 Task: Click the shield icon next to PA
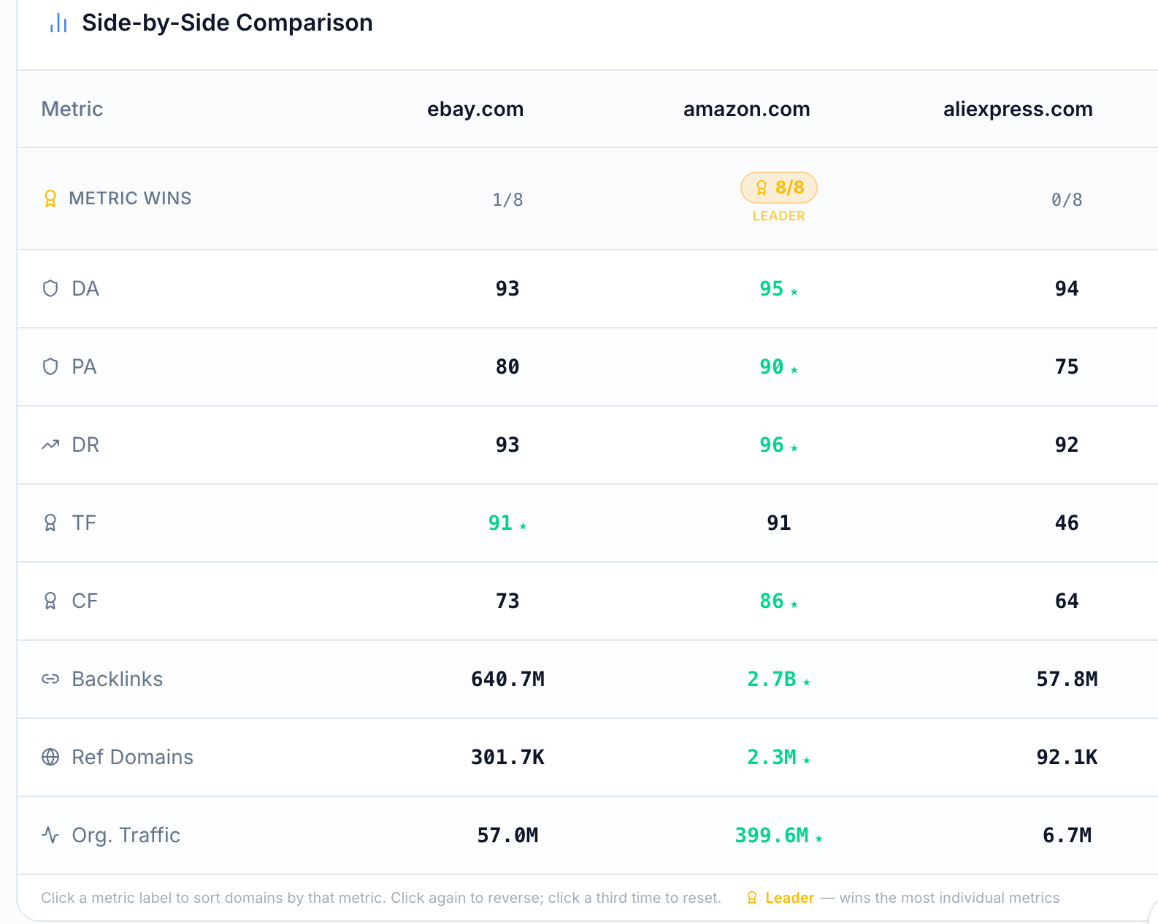click(50, 366)
